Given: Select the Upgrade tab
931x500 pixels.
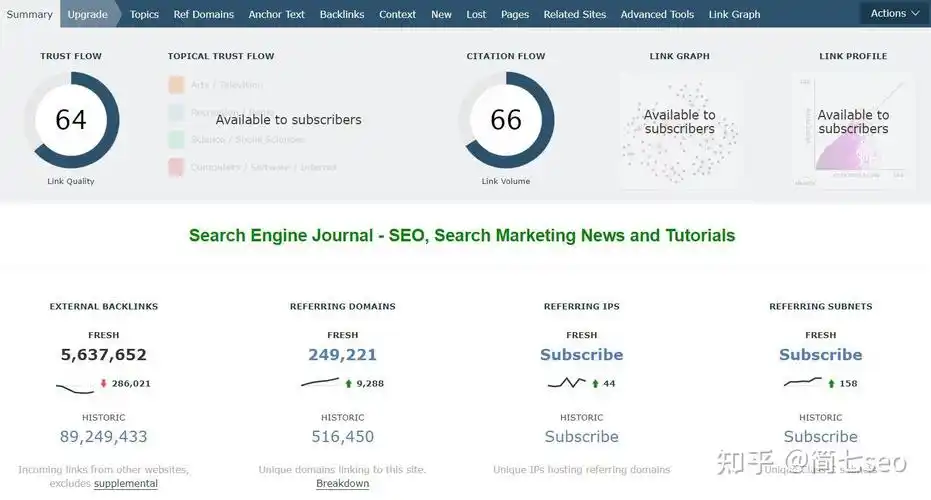Looking at the screenshot, I should [88, 14].
